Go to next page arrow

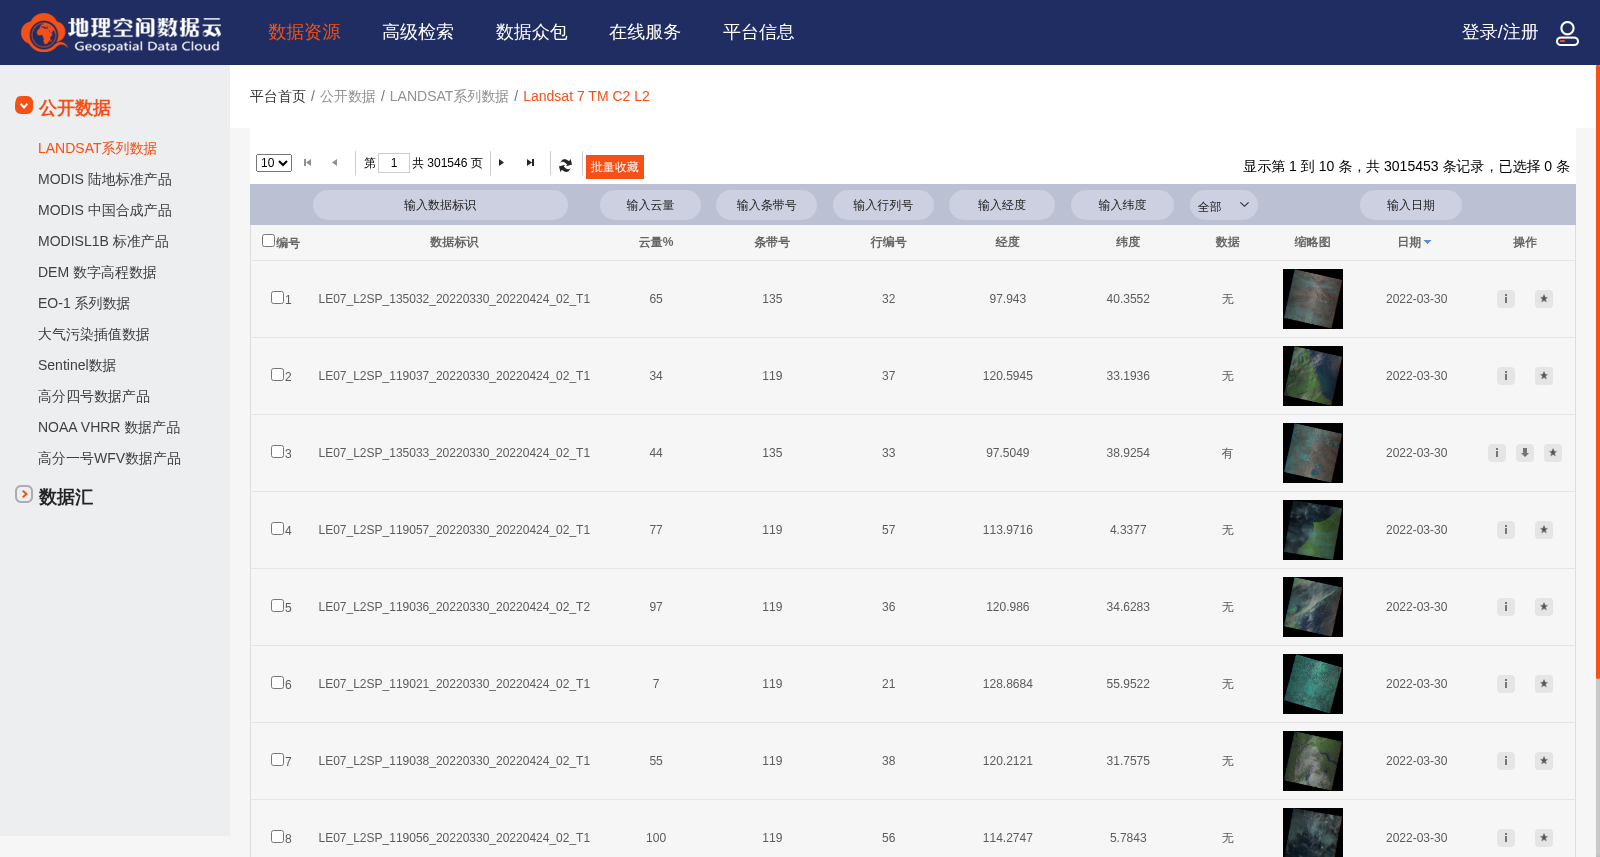click(x=501, y=163)
